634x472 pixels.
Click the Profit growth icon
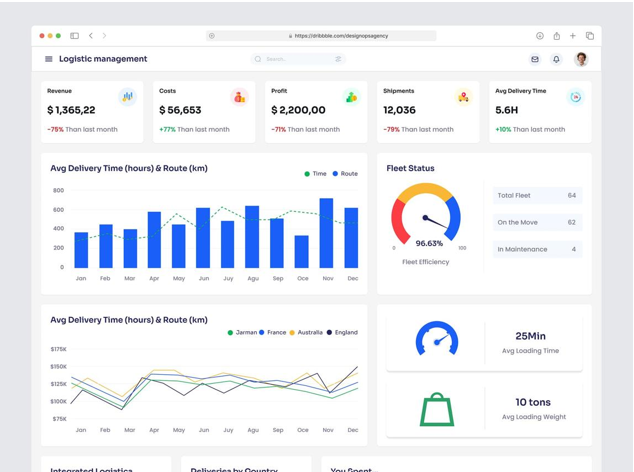coord(352,97)
